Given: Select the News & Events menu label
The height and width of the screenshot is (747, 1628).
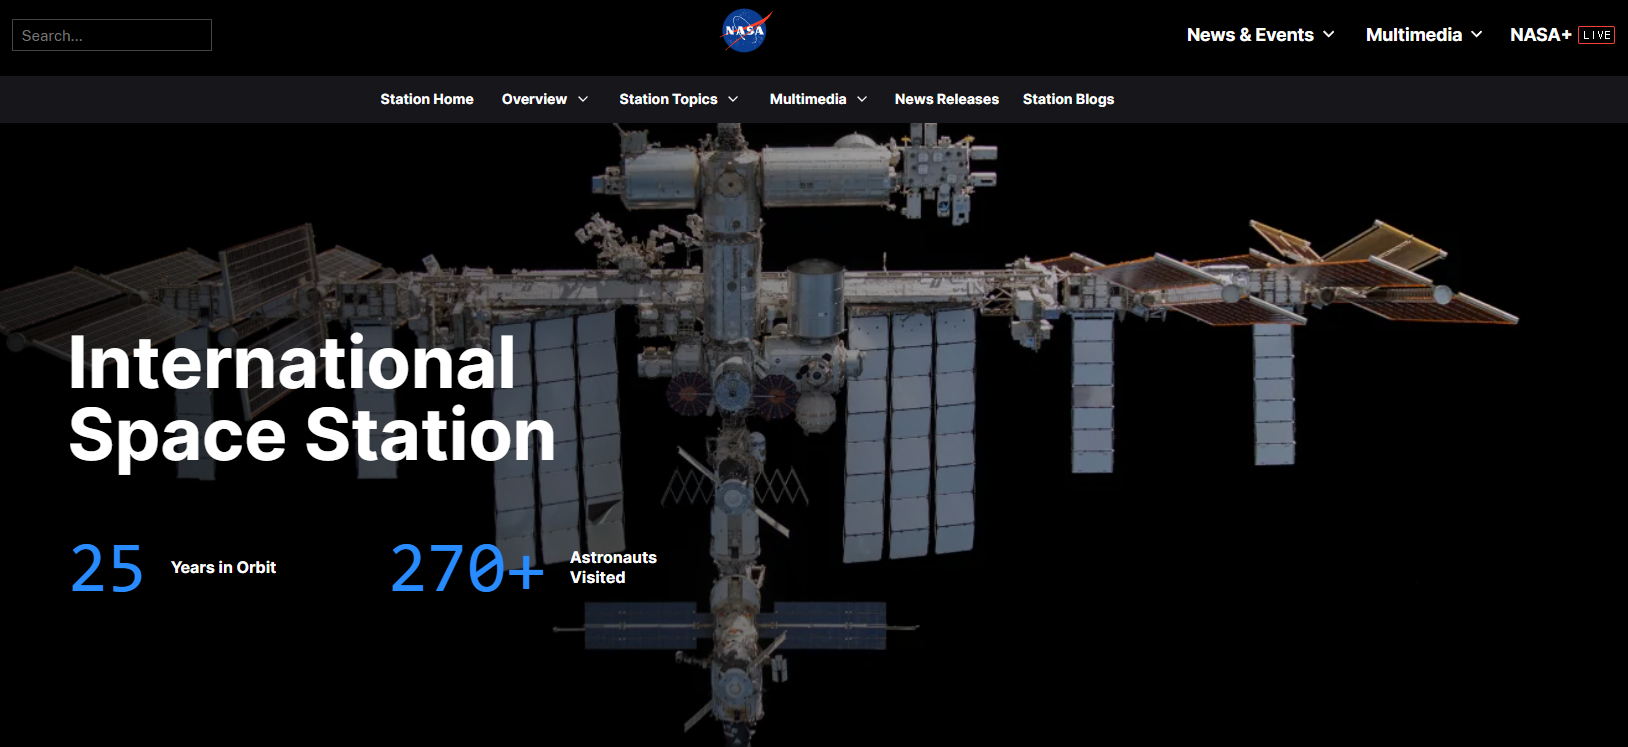Looking at the screenshot, I should 1250,35.
